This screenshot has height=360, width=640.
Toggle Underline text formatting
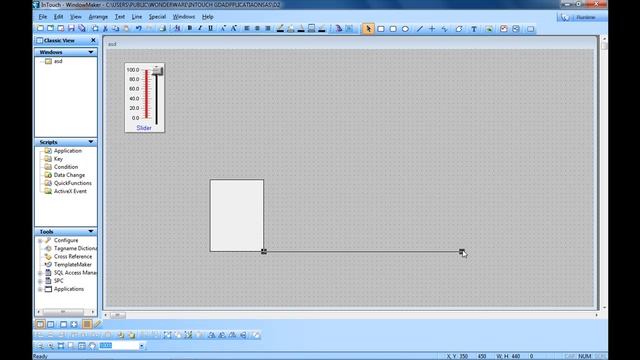tap(211, 28)
